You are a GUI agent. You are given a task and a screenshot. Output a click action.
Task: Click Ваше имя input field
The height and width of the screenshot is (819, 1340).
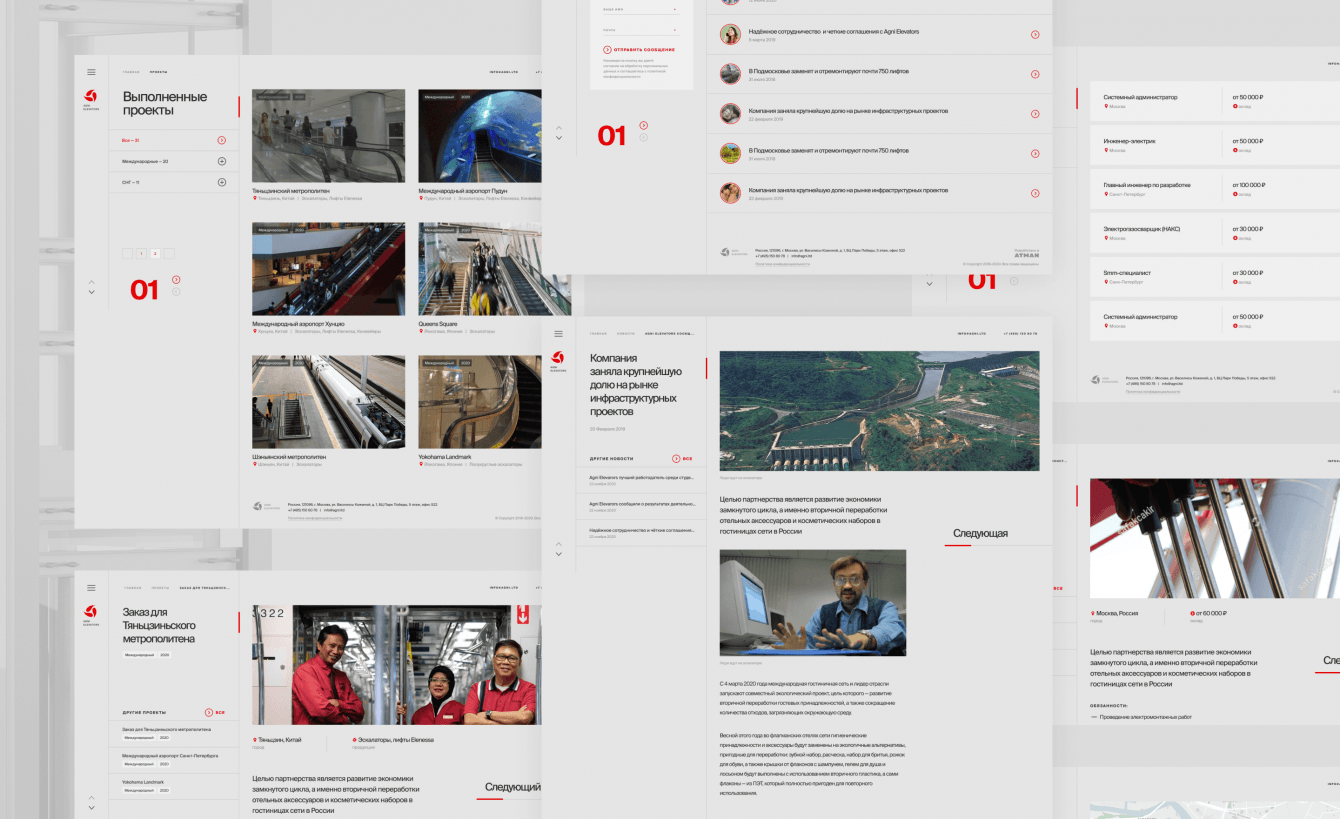pyautogui.click(x=640, y=10)
